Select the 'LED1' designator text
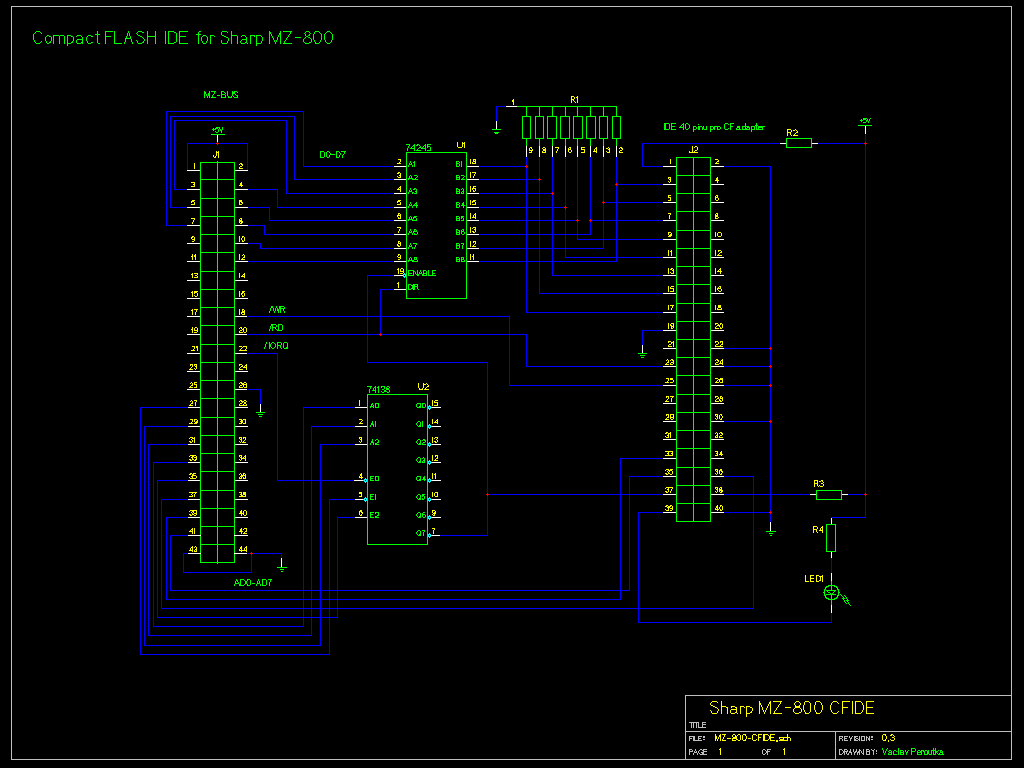The height and width of the screenshot is (768, 1024). 814,579
